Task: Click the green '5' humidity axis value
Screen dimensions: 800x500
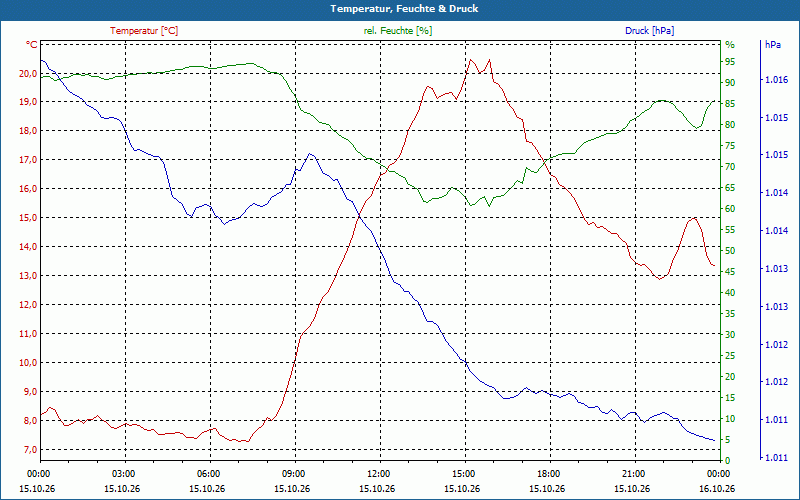Action: coord(728,440)
